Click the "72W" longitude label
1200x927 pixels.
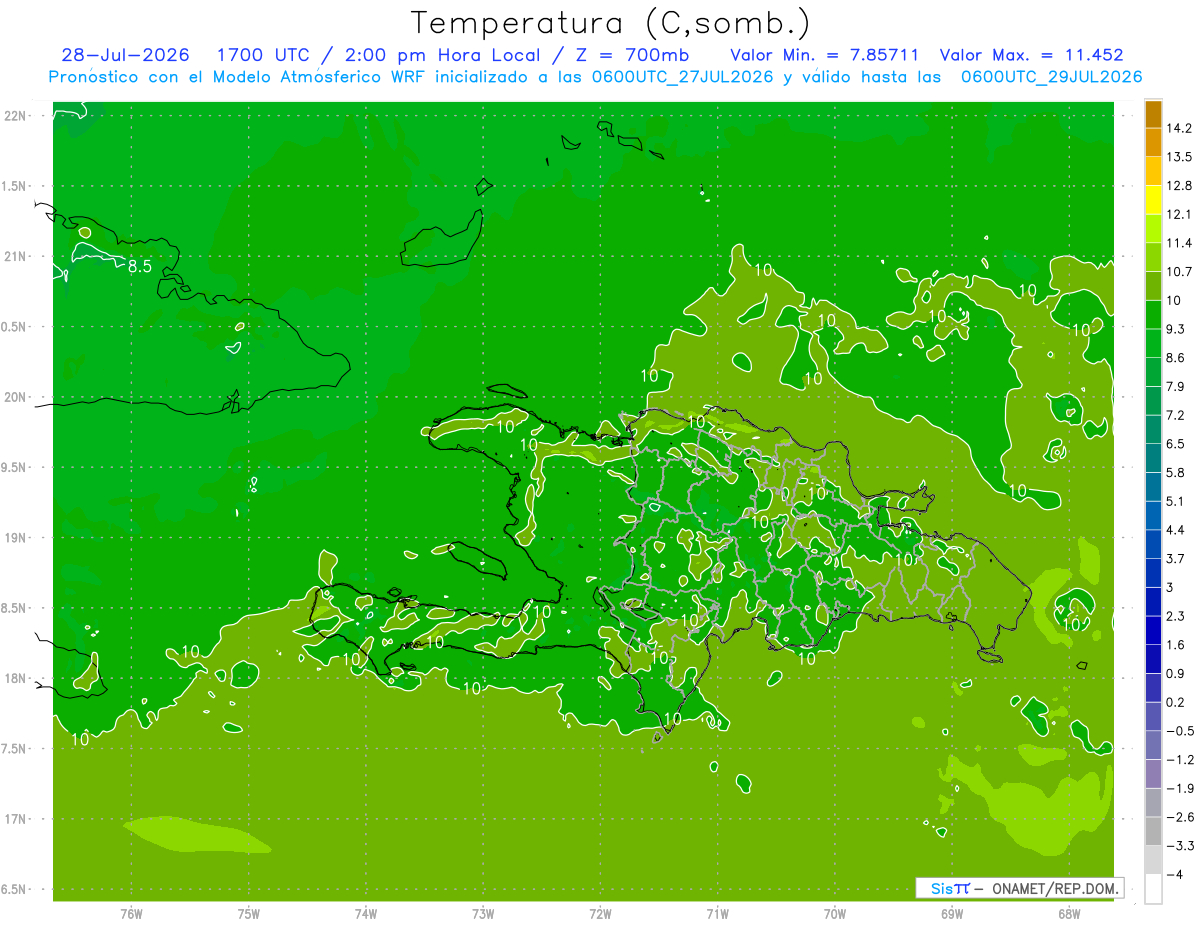pyautogui.click(x=600, y=913)
